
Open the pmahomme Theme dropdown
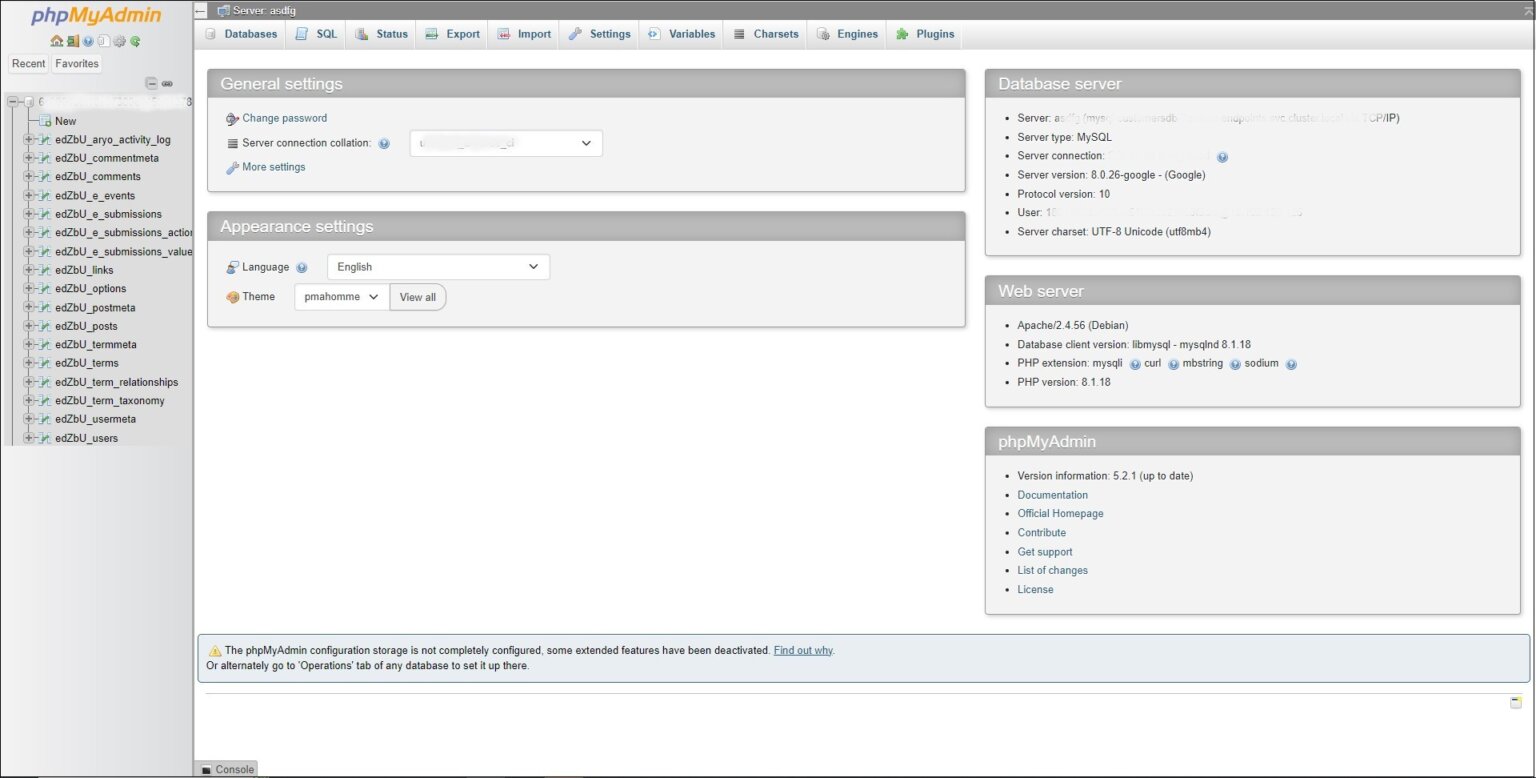[x=340, y=296]
